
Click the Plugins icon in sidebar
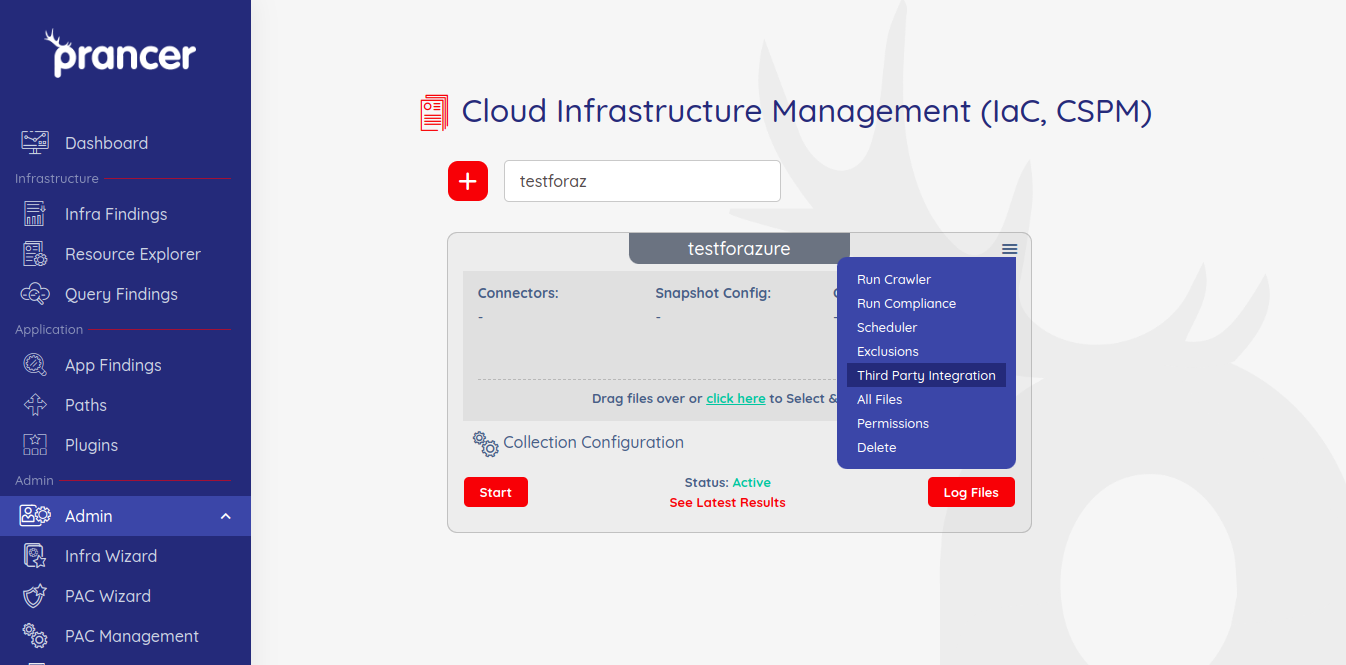[35, 445]
